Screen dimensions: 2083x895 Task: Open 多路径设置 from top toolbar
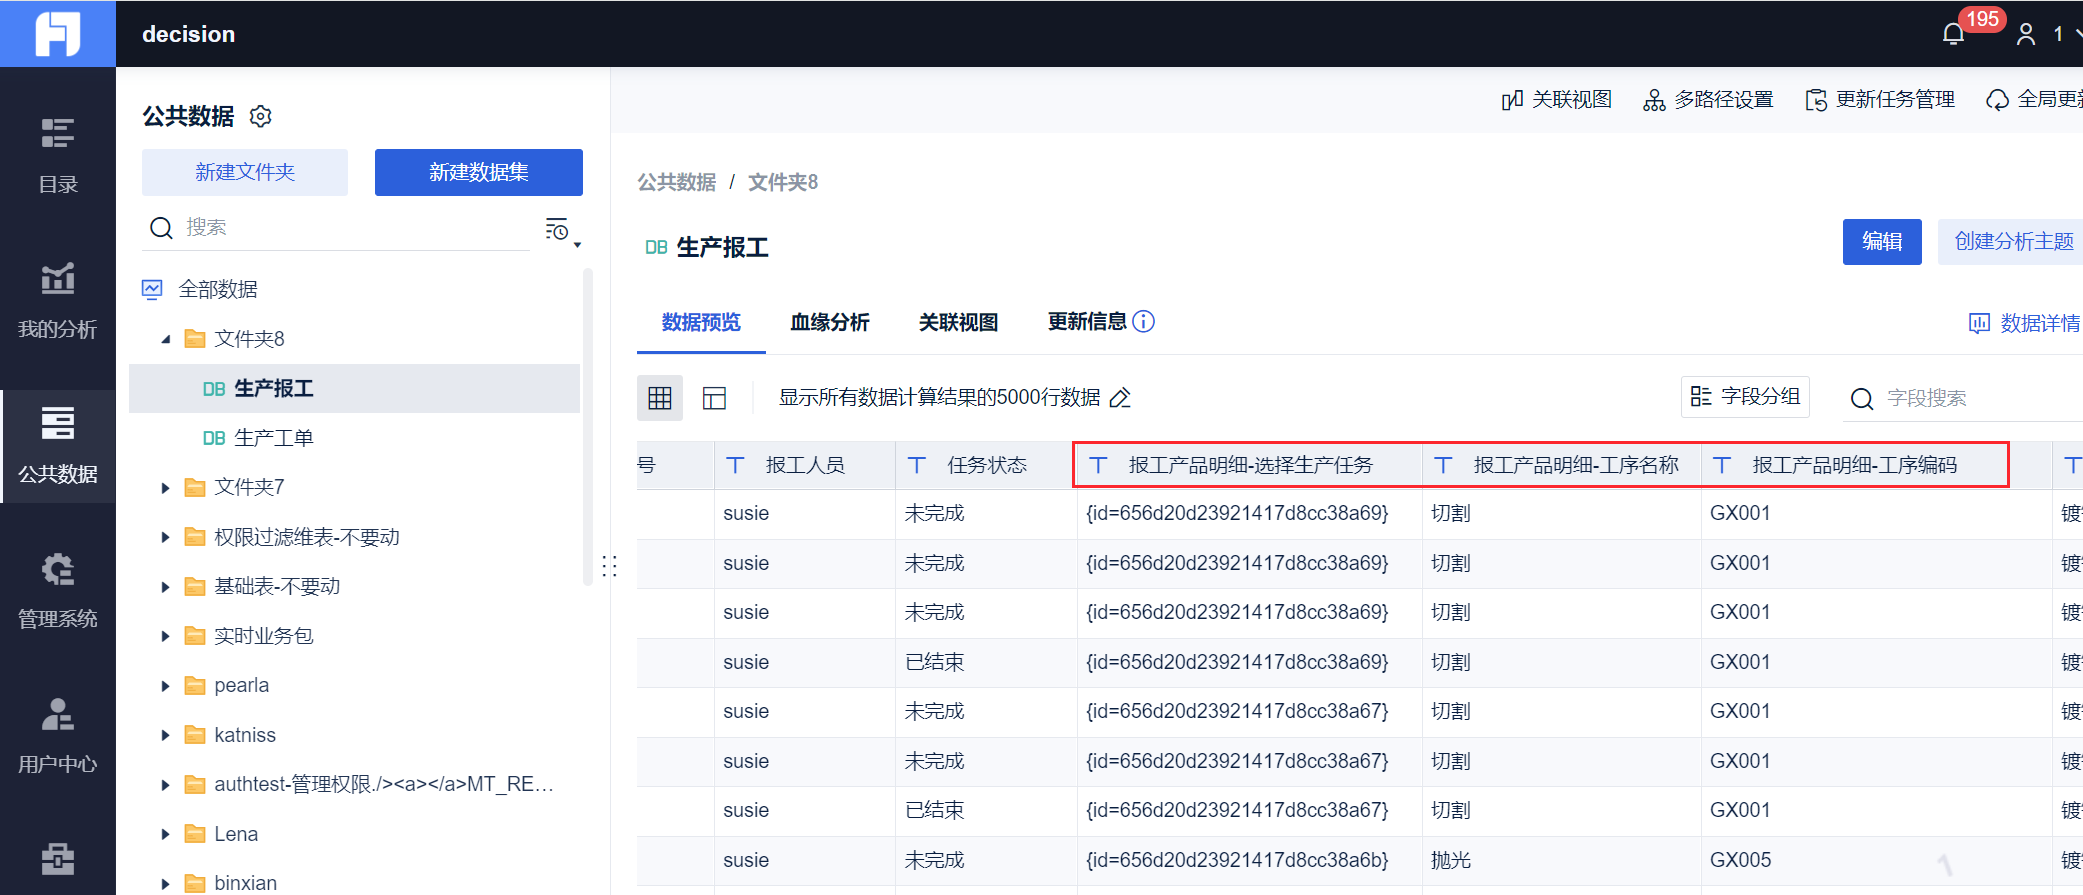[x=1708, y=99]
